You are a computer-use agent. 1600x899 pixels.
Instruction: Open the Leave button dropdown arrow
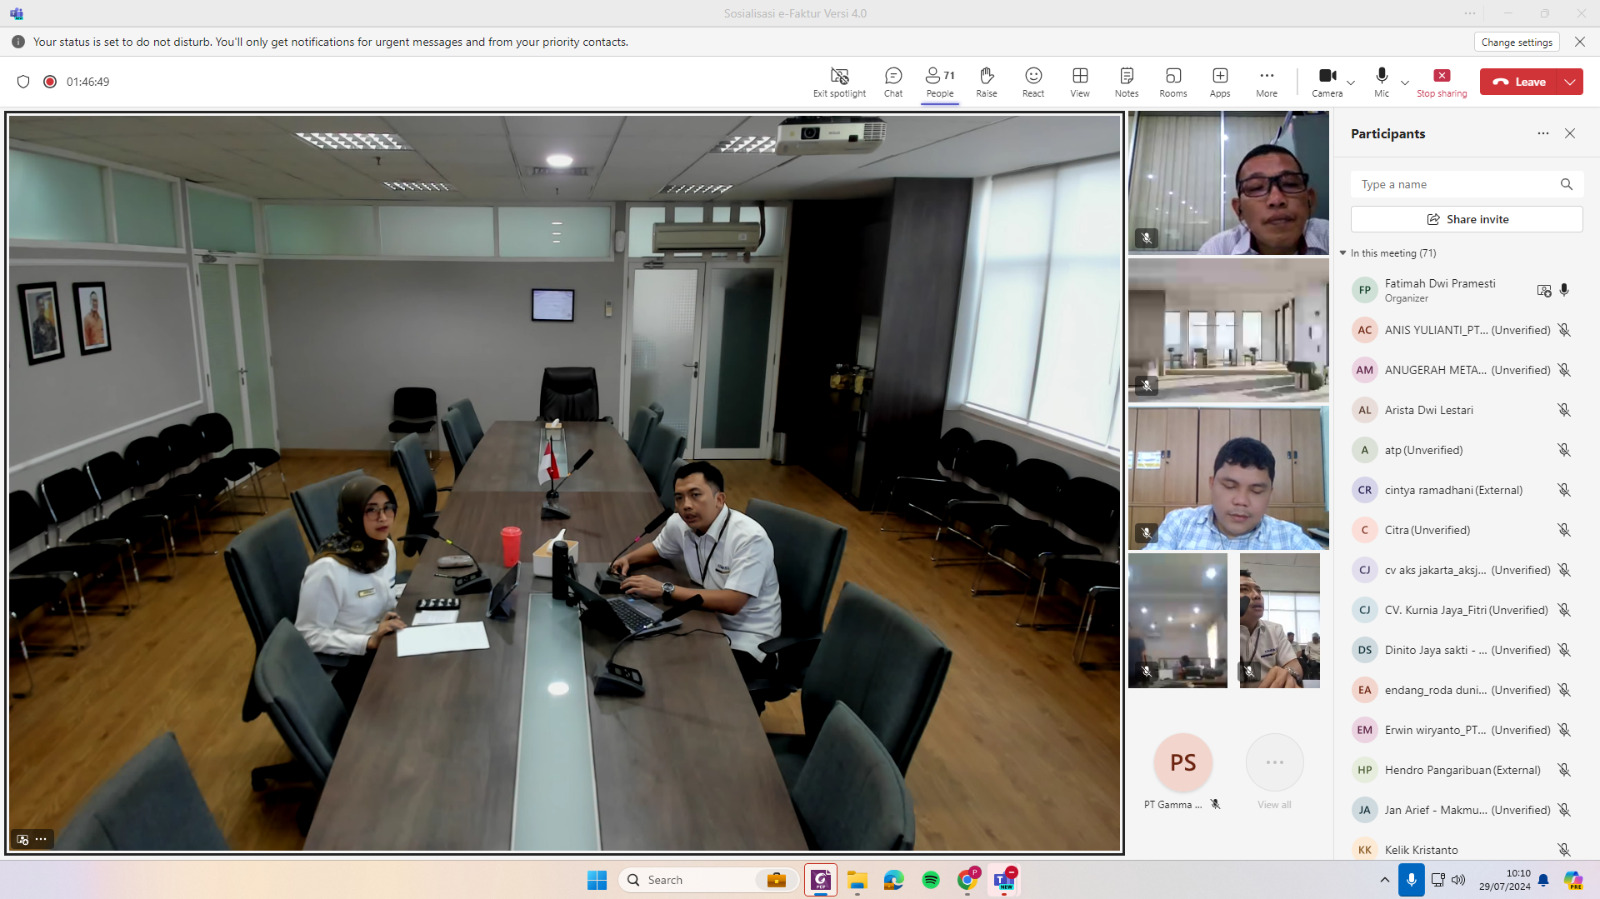point(1570,82)
